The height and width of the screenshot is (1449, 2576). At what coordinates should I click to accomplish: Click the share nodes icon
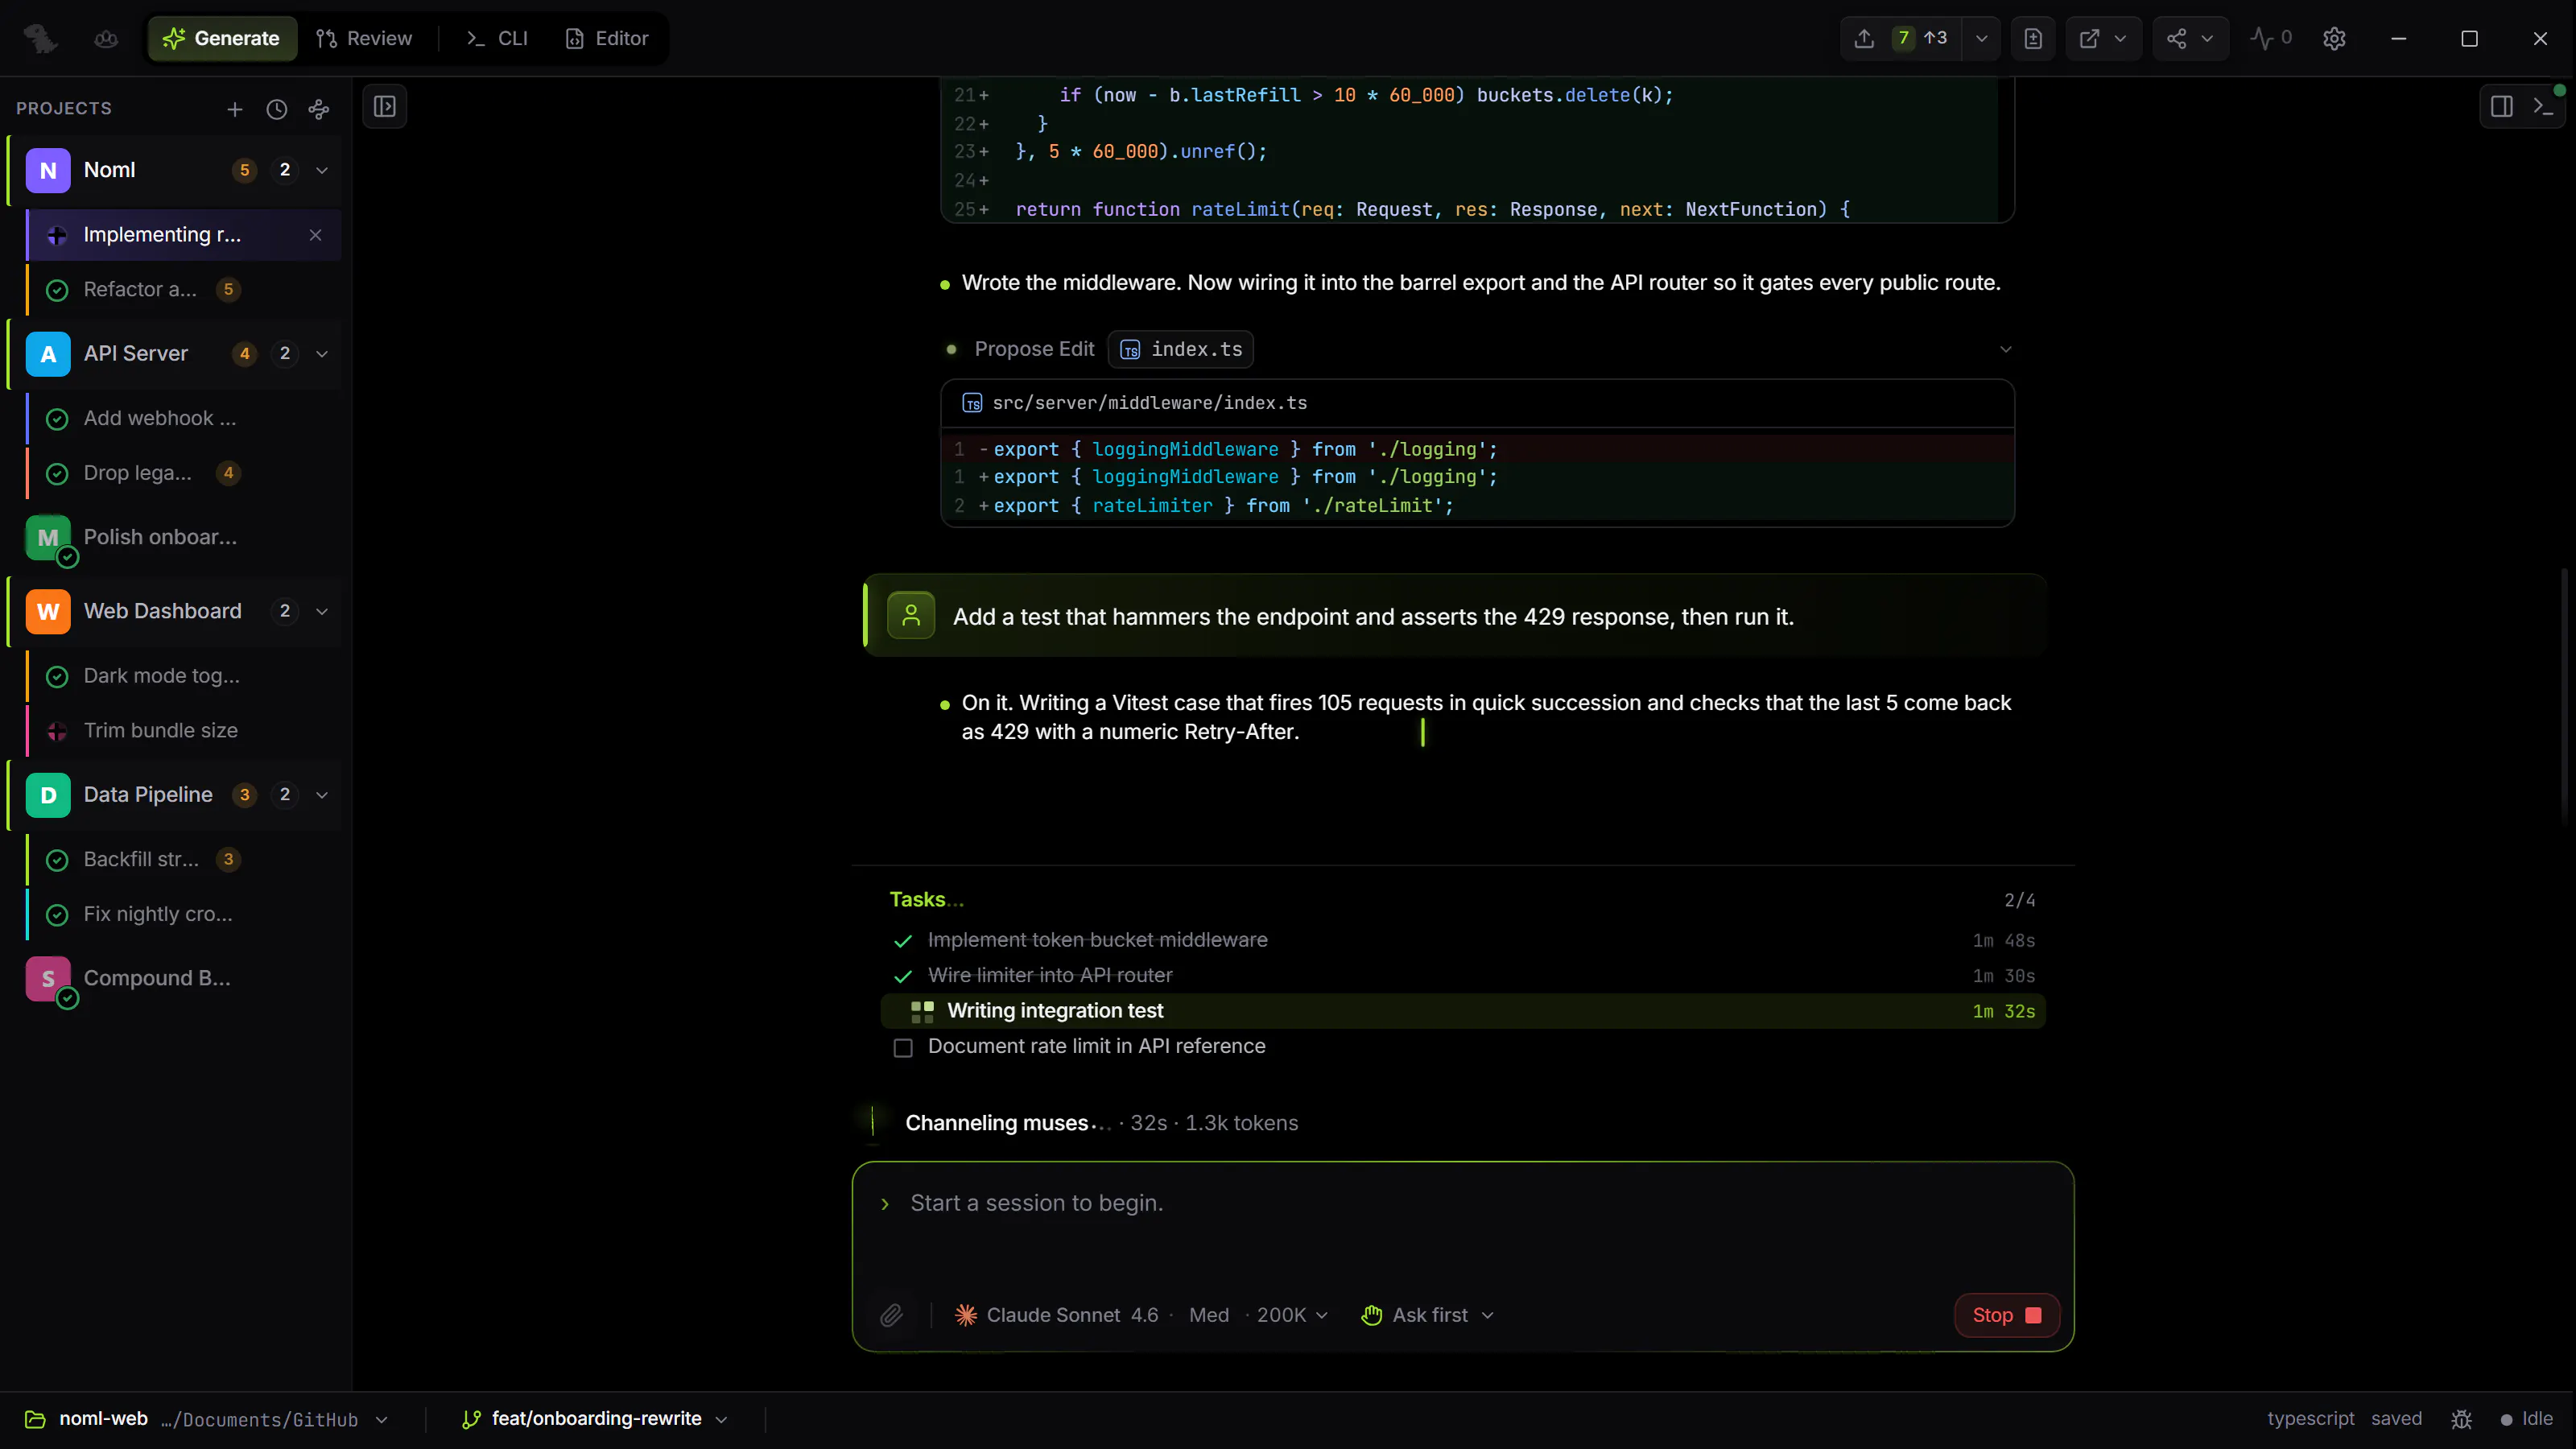click(x=2176, y=38)
